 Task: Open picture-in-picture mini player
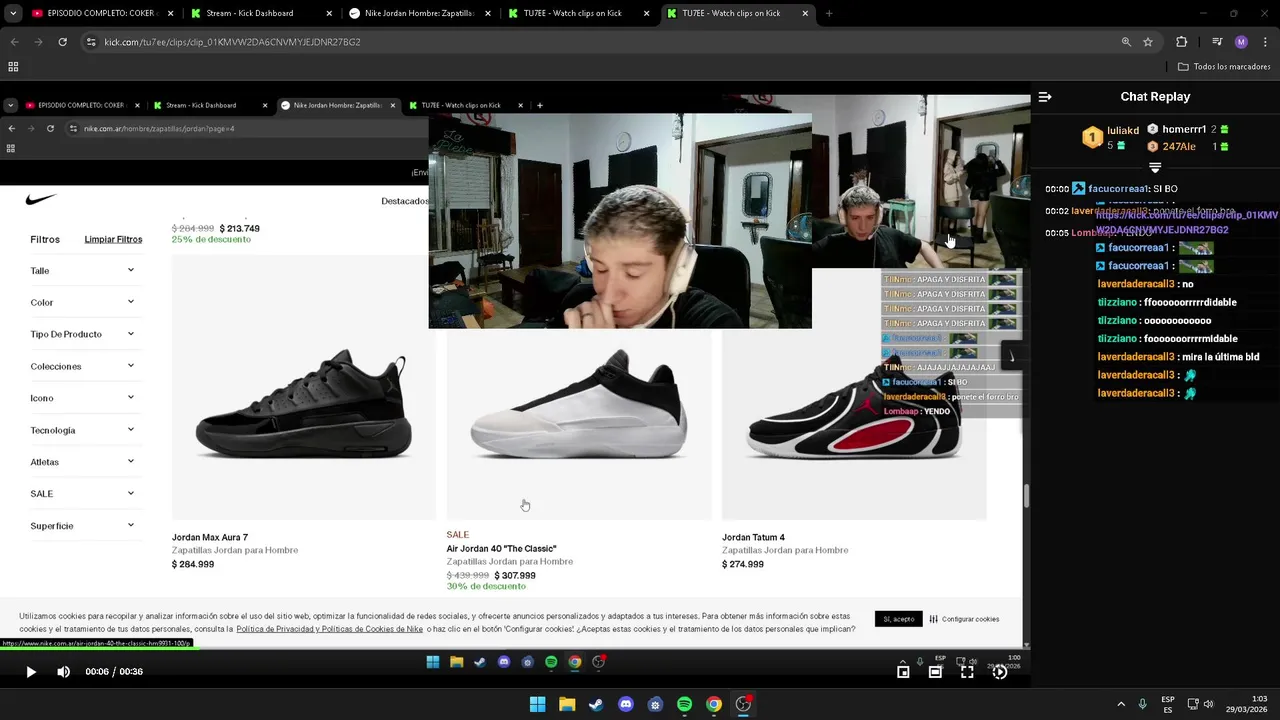pyautogui.click(x=903, y=672)
